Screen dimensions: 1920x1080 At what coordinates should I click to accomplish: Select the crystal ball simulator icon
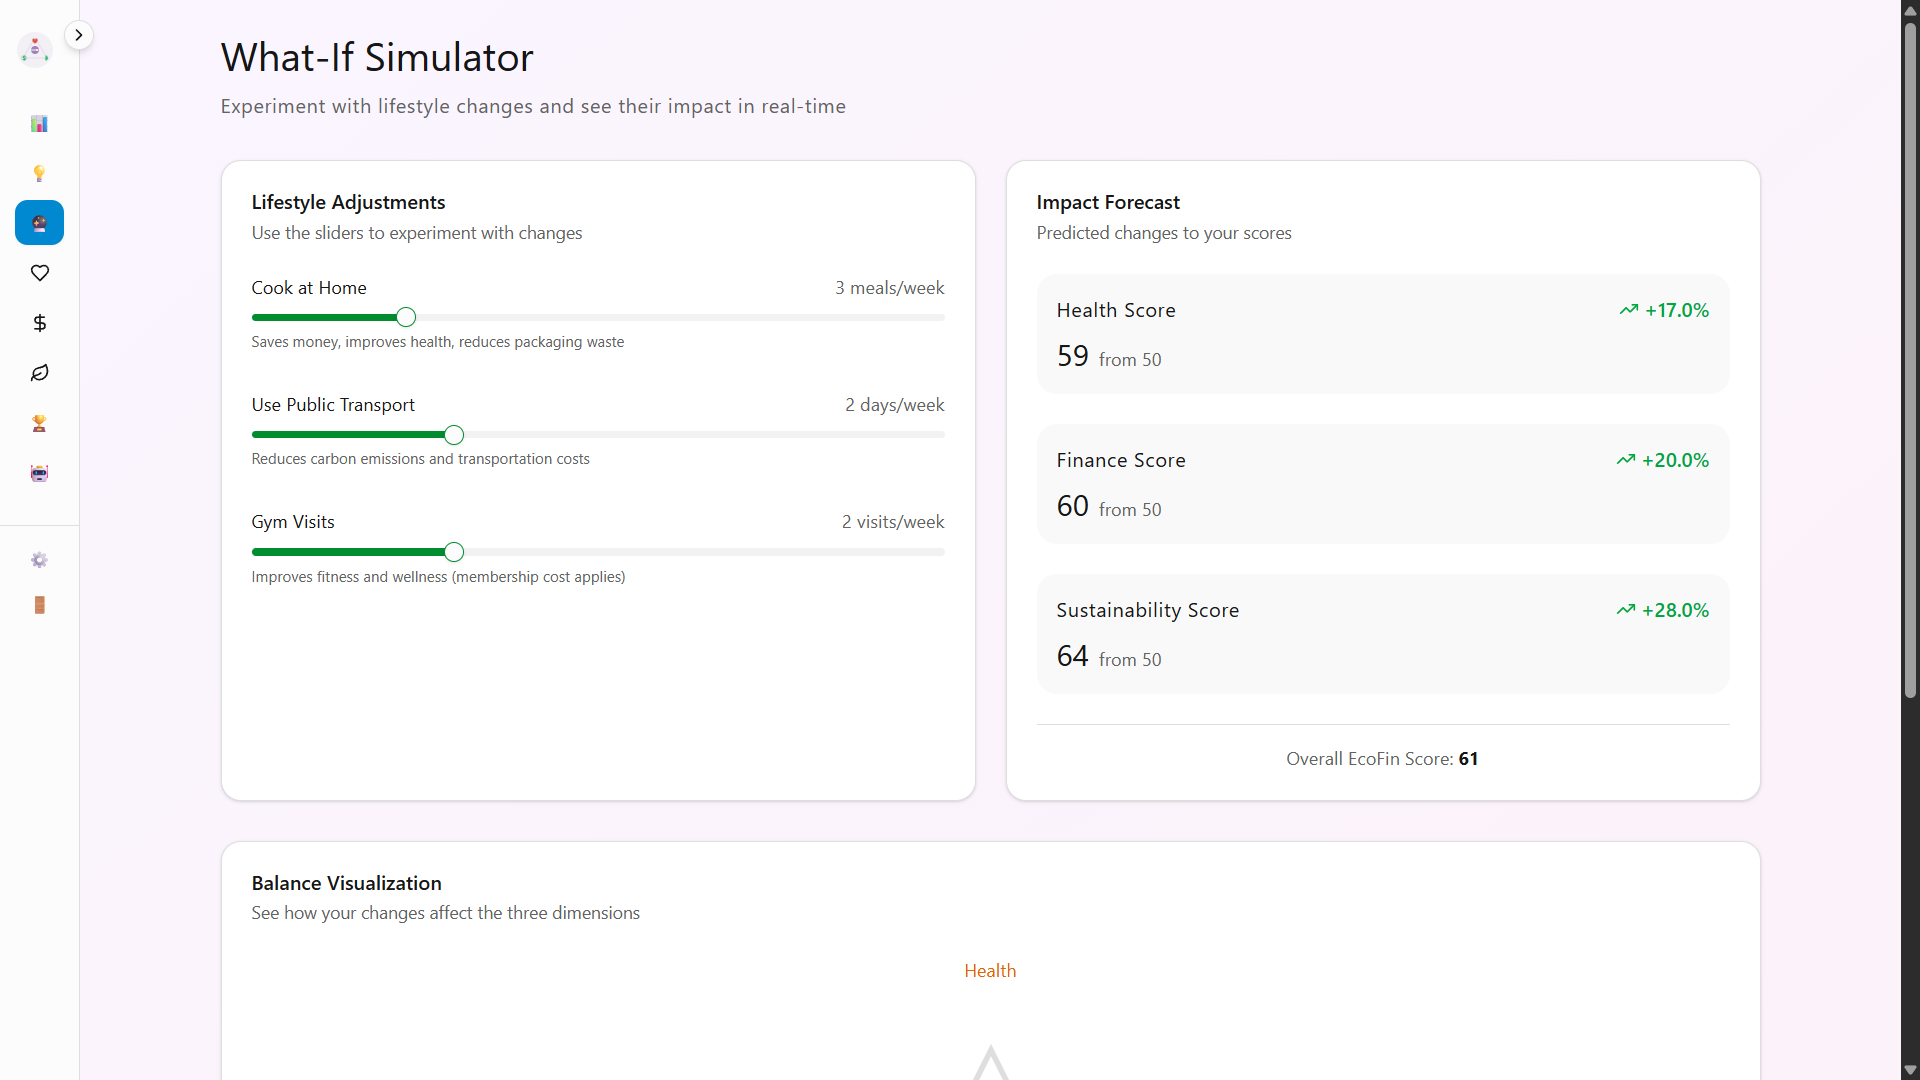39,223
